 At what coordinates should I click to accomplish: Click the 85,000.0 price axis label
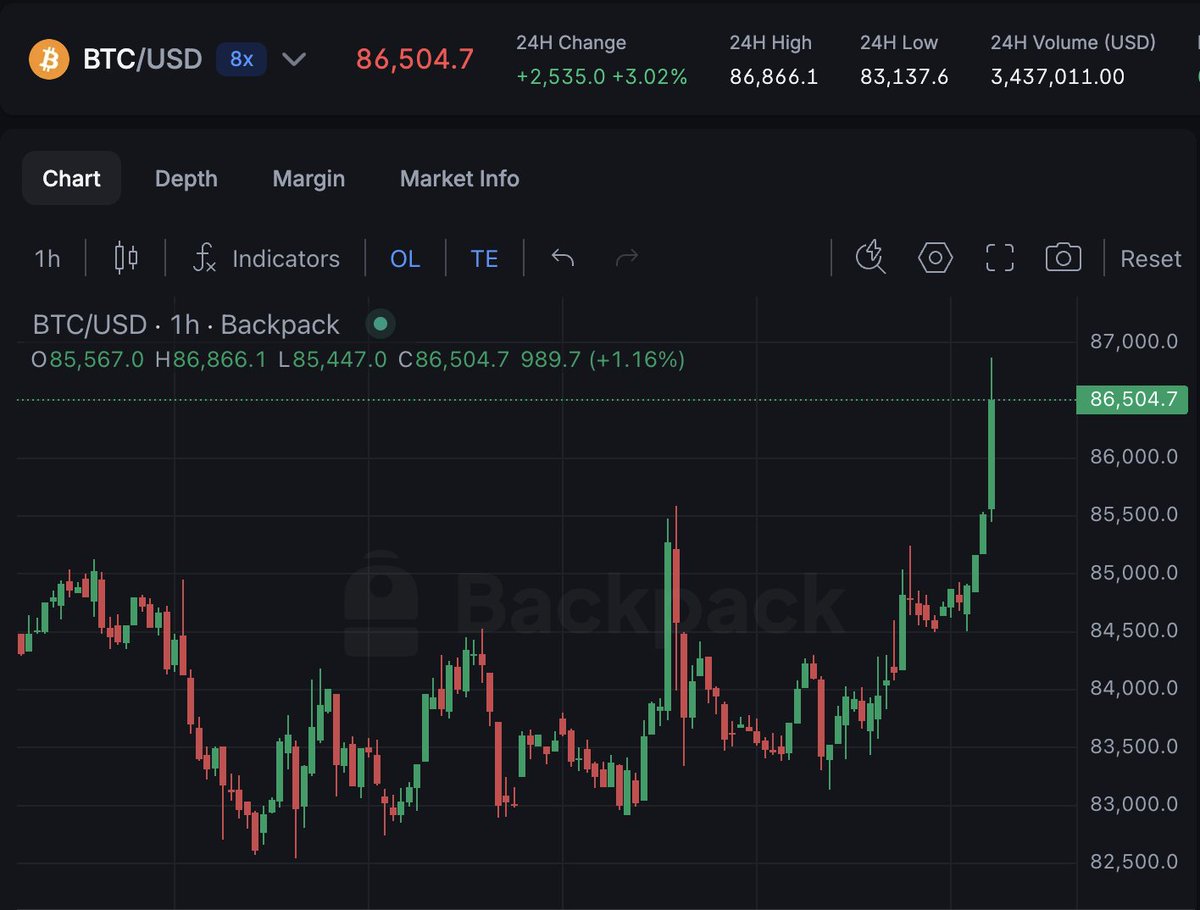[x=1133, y=573]
